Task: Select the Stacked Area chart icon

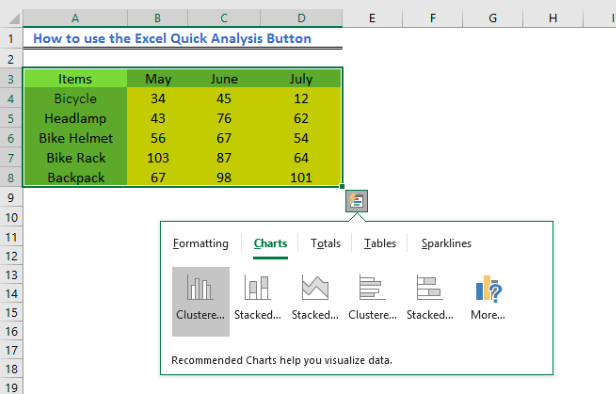Action: tap(315, 301)
